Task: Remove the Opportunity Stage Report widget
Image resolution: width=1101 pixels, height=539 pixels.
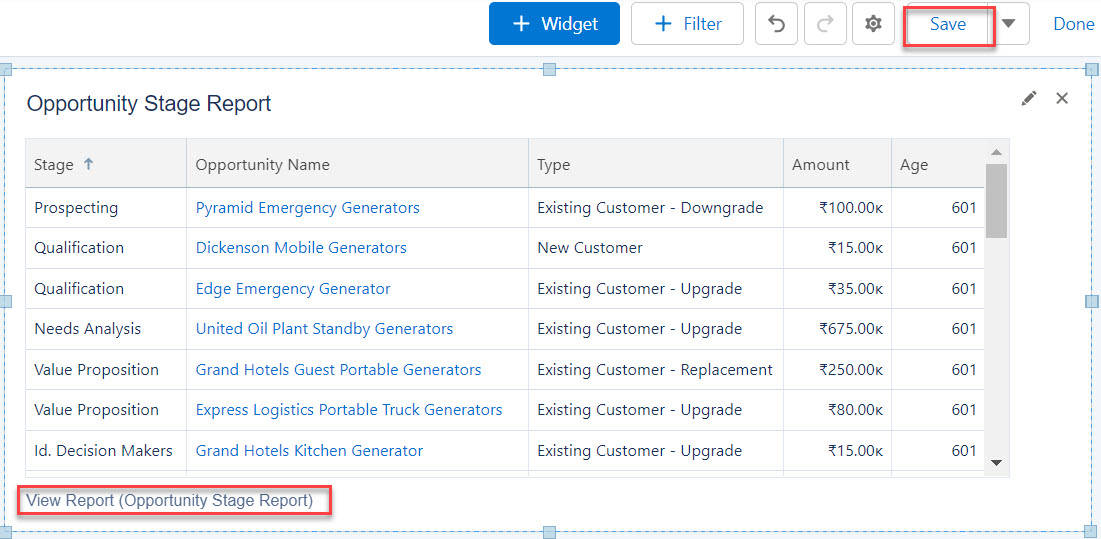Action: (1062, 98)
